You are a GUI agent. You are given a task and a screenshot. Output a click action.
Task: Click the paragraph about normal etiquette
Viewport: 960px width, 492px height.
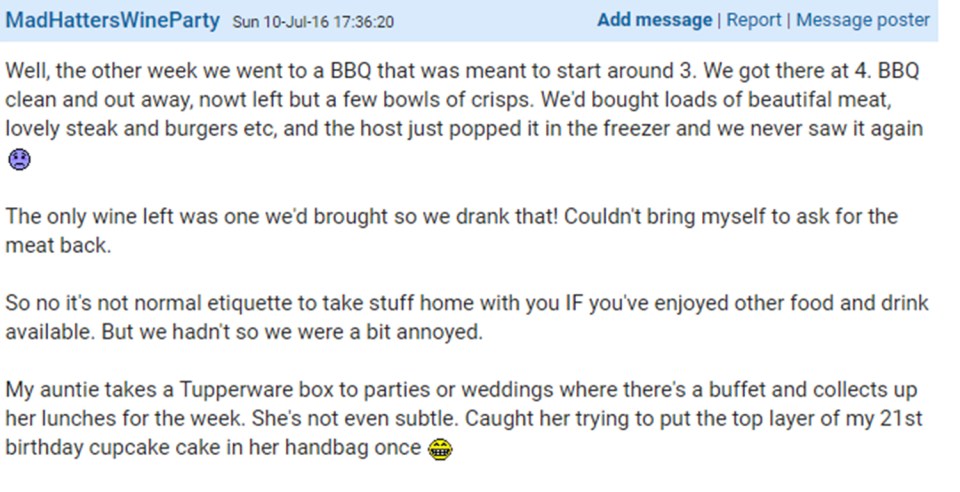467,318
